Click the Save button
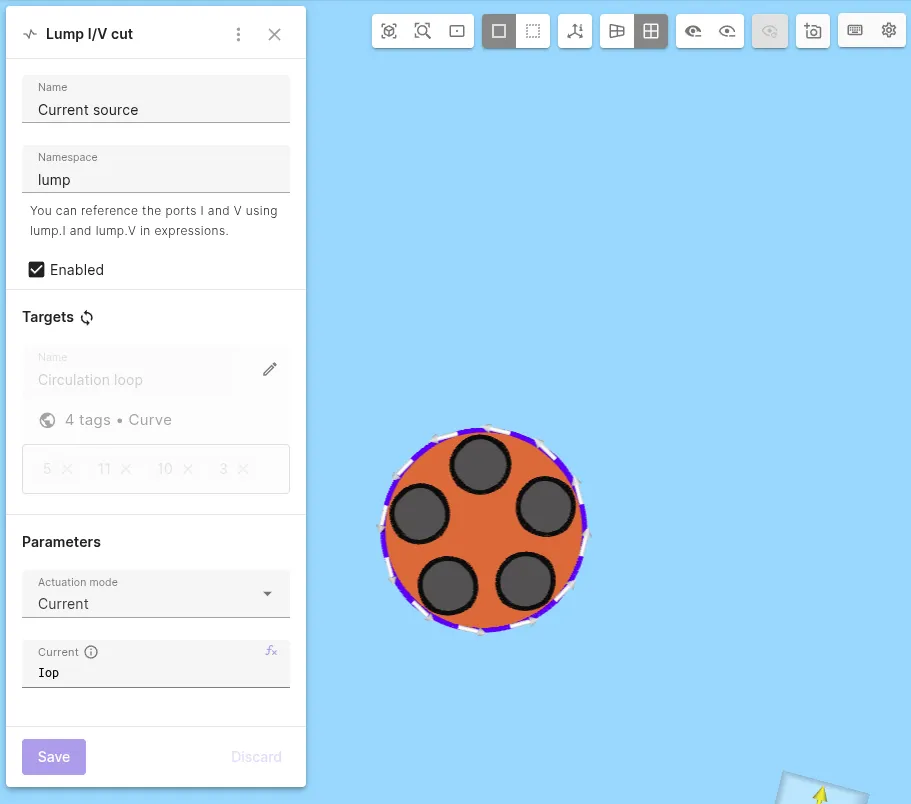This screenshot has width=911, height=804. point(54,757)
